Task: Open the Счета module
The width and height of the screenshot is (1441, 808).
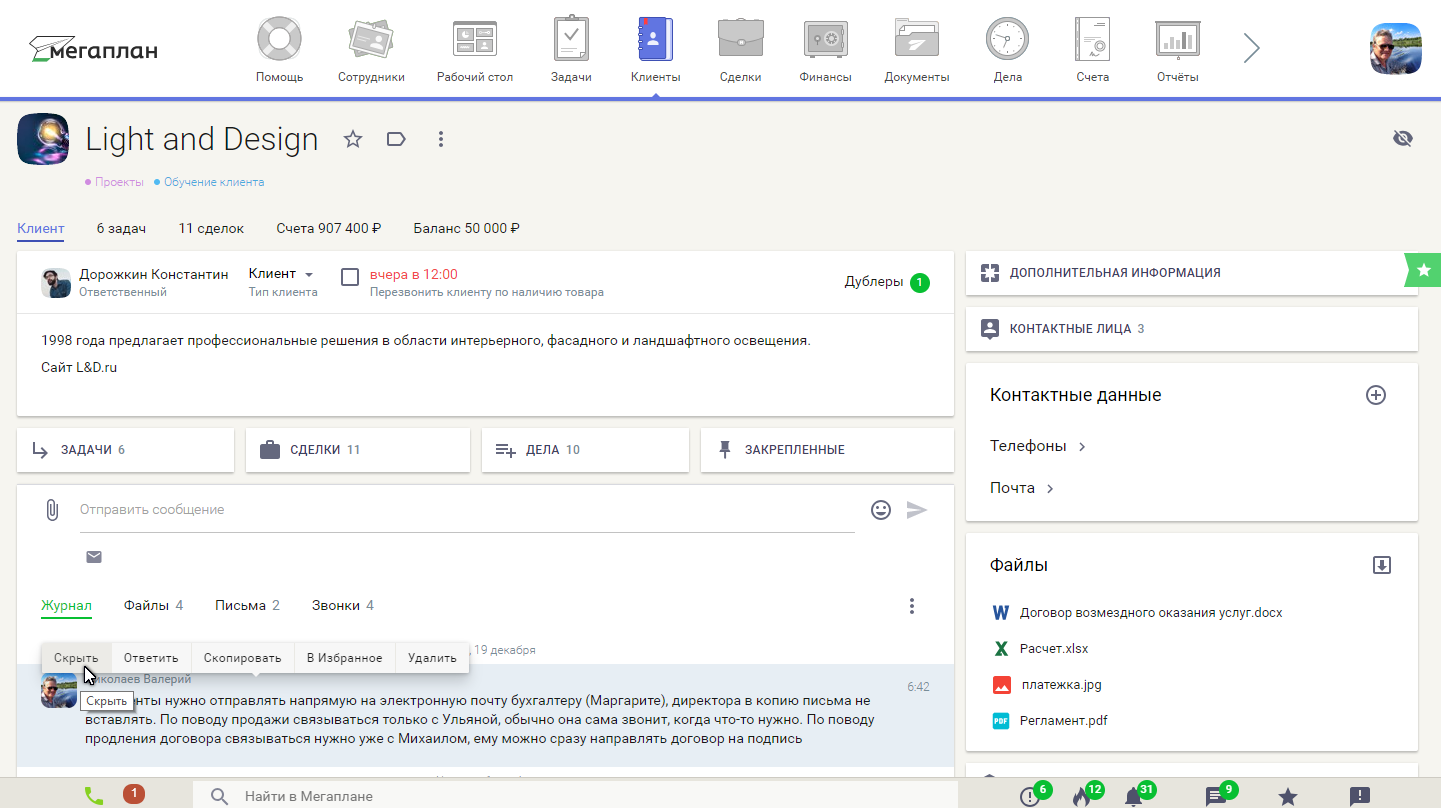Action: (1092, 50)
